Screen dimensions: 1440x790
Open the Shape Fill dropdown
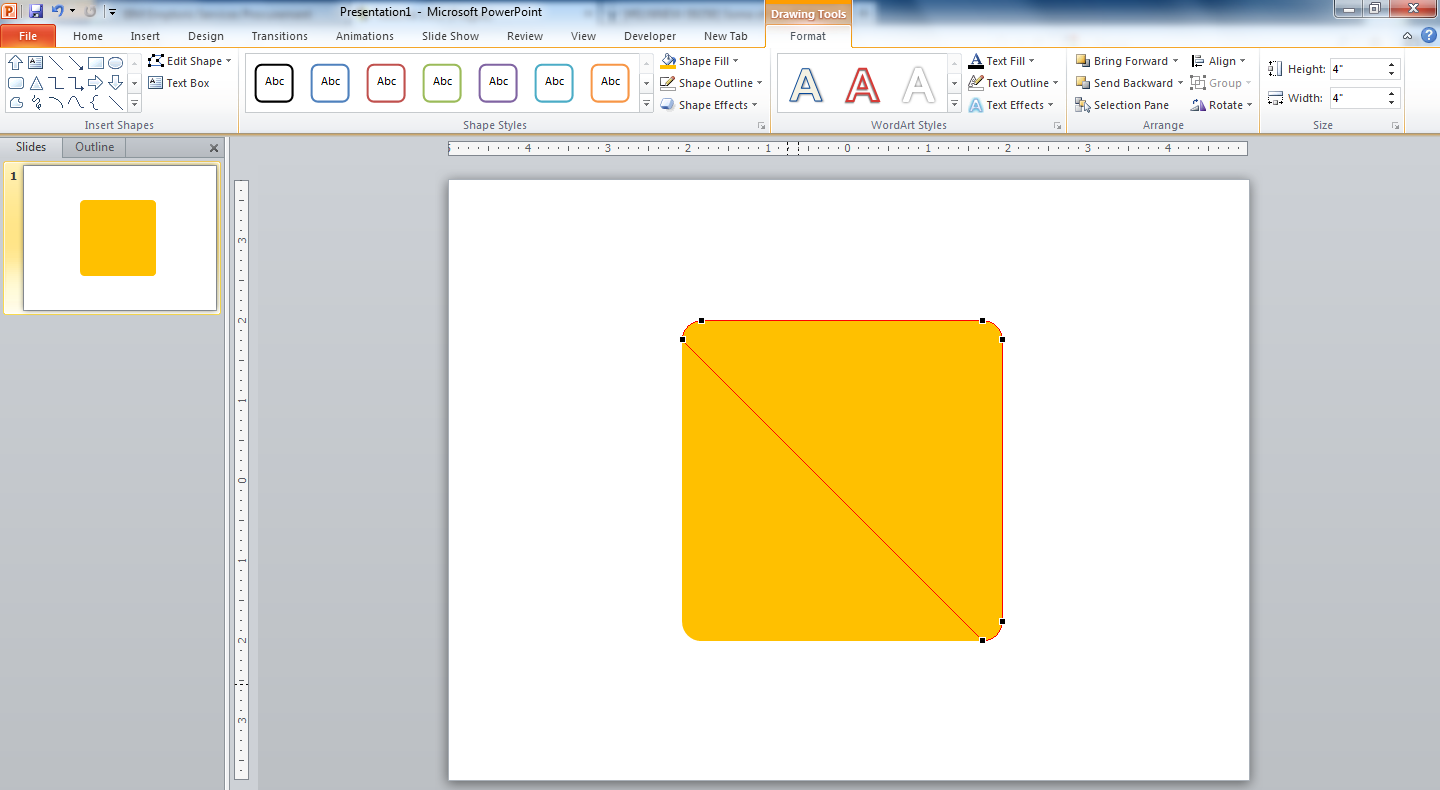coord(700,61)
